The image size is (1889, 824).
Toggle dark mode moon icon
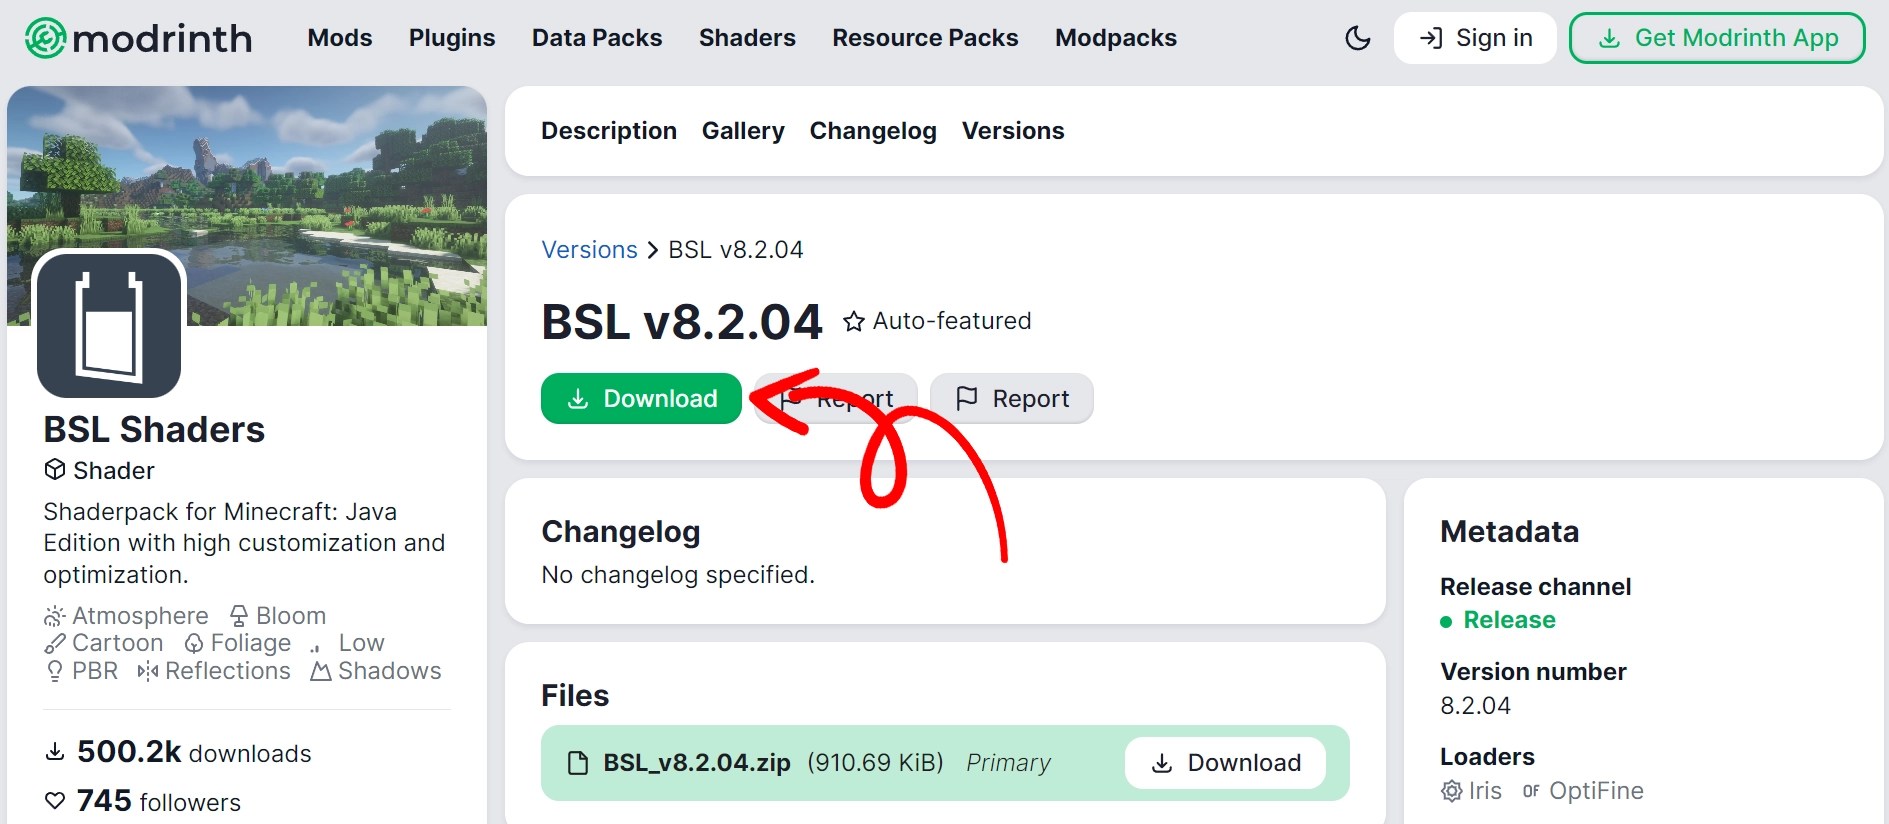[x=1358, y=38]
